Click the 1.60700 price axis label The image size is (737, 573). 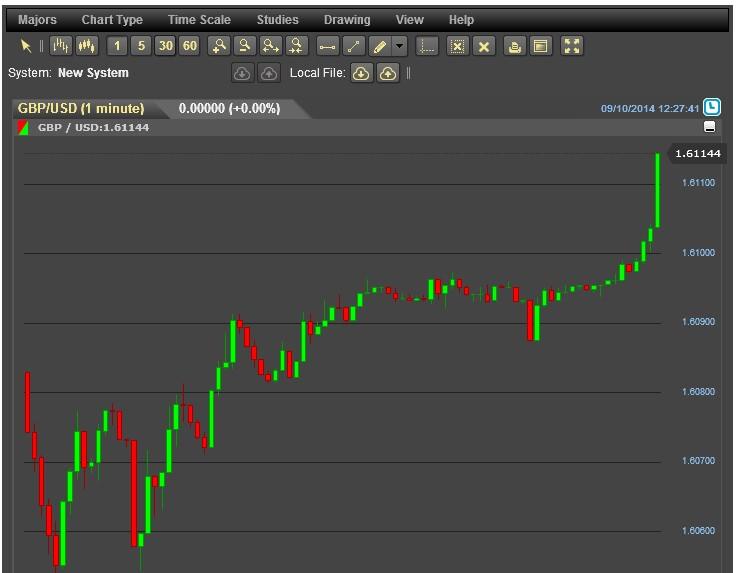pos(698,461)
